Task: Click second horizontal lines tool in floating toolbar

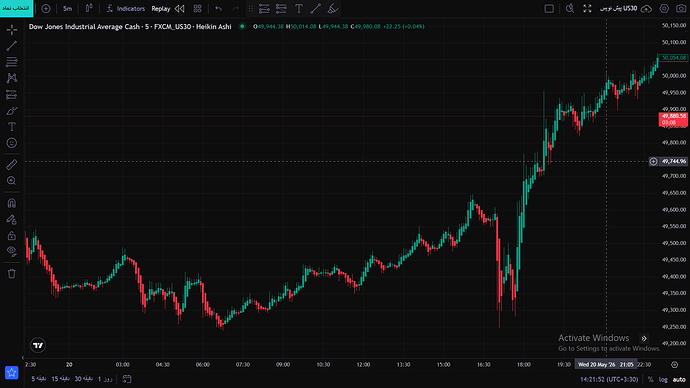Action: pos(281,9)
